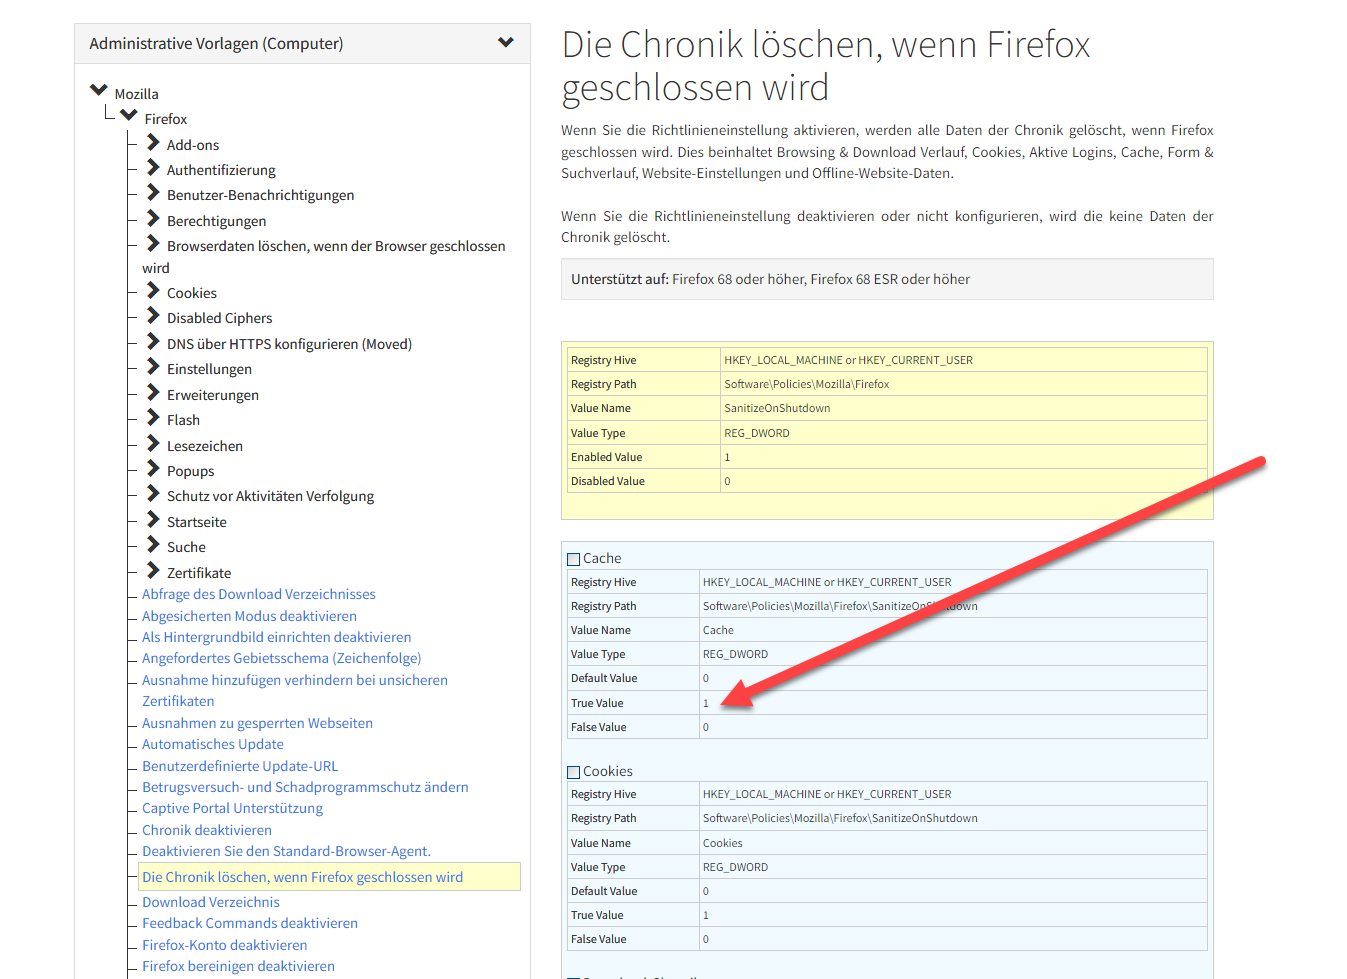Expand the Schutz vor Aktivitäten Verfolgung arrow
The image size is (1347, 979).
[153, 494]
